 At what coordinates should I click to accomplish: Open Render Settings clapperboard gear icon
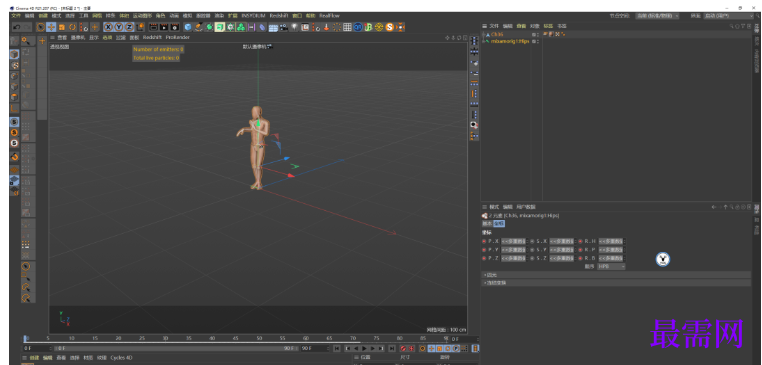(175, 27)
